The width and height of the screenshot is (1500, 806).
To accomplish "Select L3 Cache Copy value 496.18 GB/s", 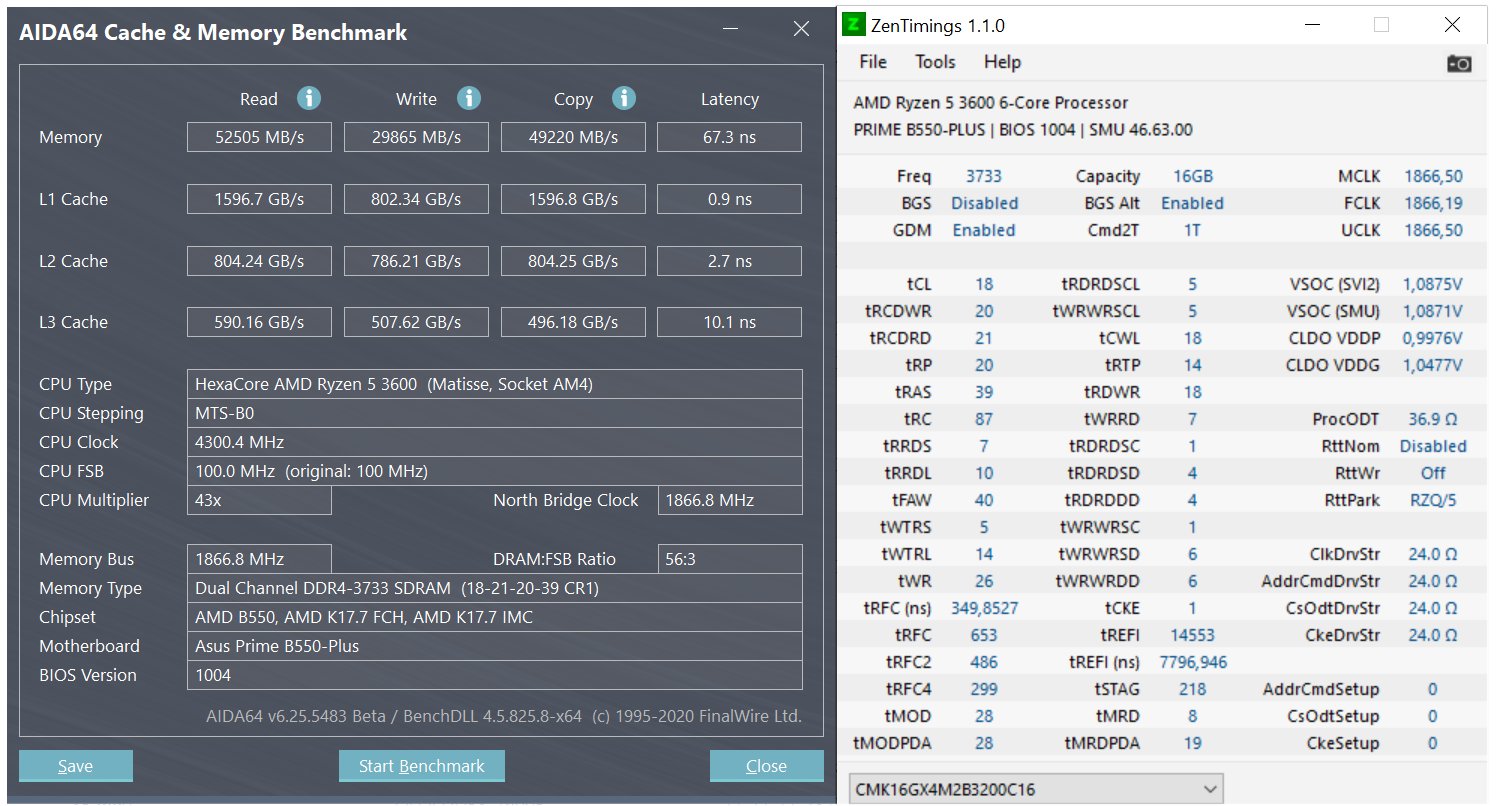I will pos(573,322).
